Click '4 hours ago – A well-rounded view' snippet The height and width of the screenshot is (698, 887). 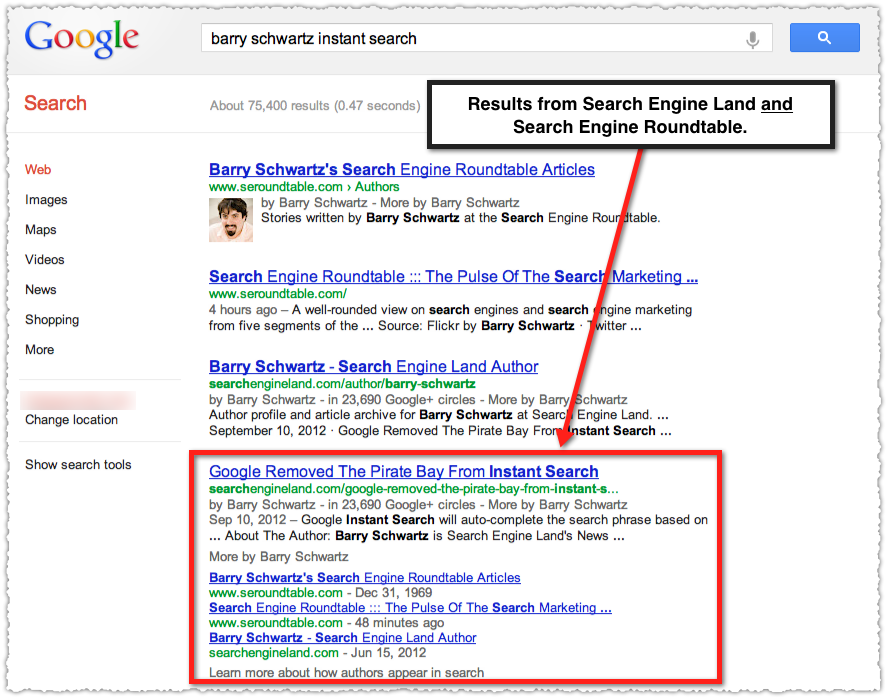tap(450, 310)
